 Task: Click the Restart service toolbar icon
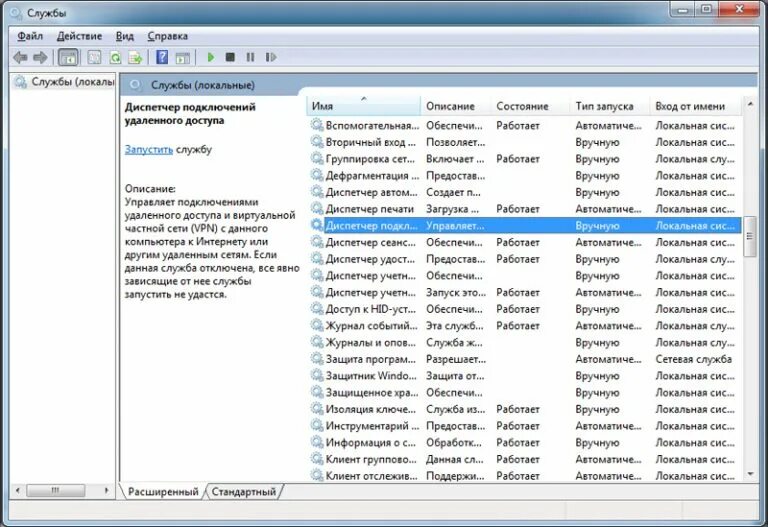point(271,57)
